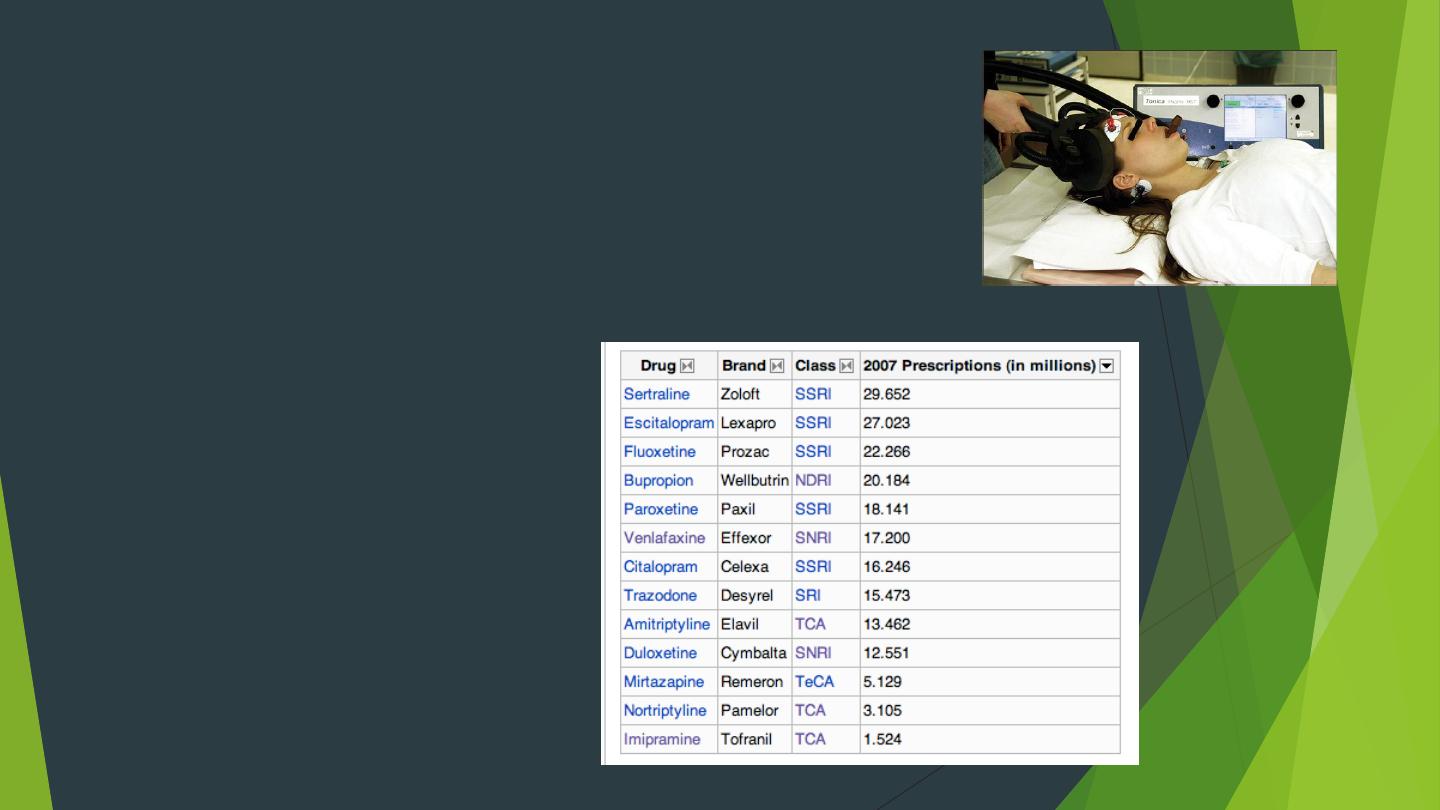The width and height of the screenshot is (1440, 810).
Task: Click the Class column header text
Action: click(x=815, y=366)
